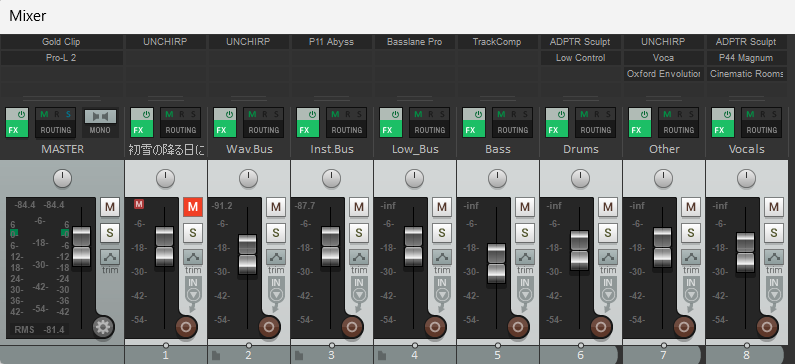Viewport: 795px width, 364px height.
Task: Arm record on the Inst.Bus track
Action: pos(352,327)
